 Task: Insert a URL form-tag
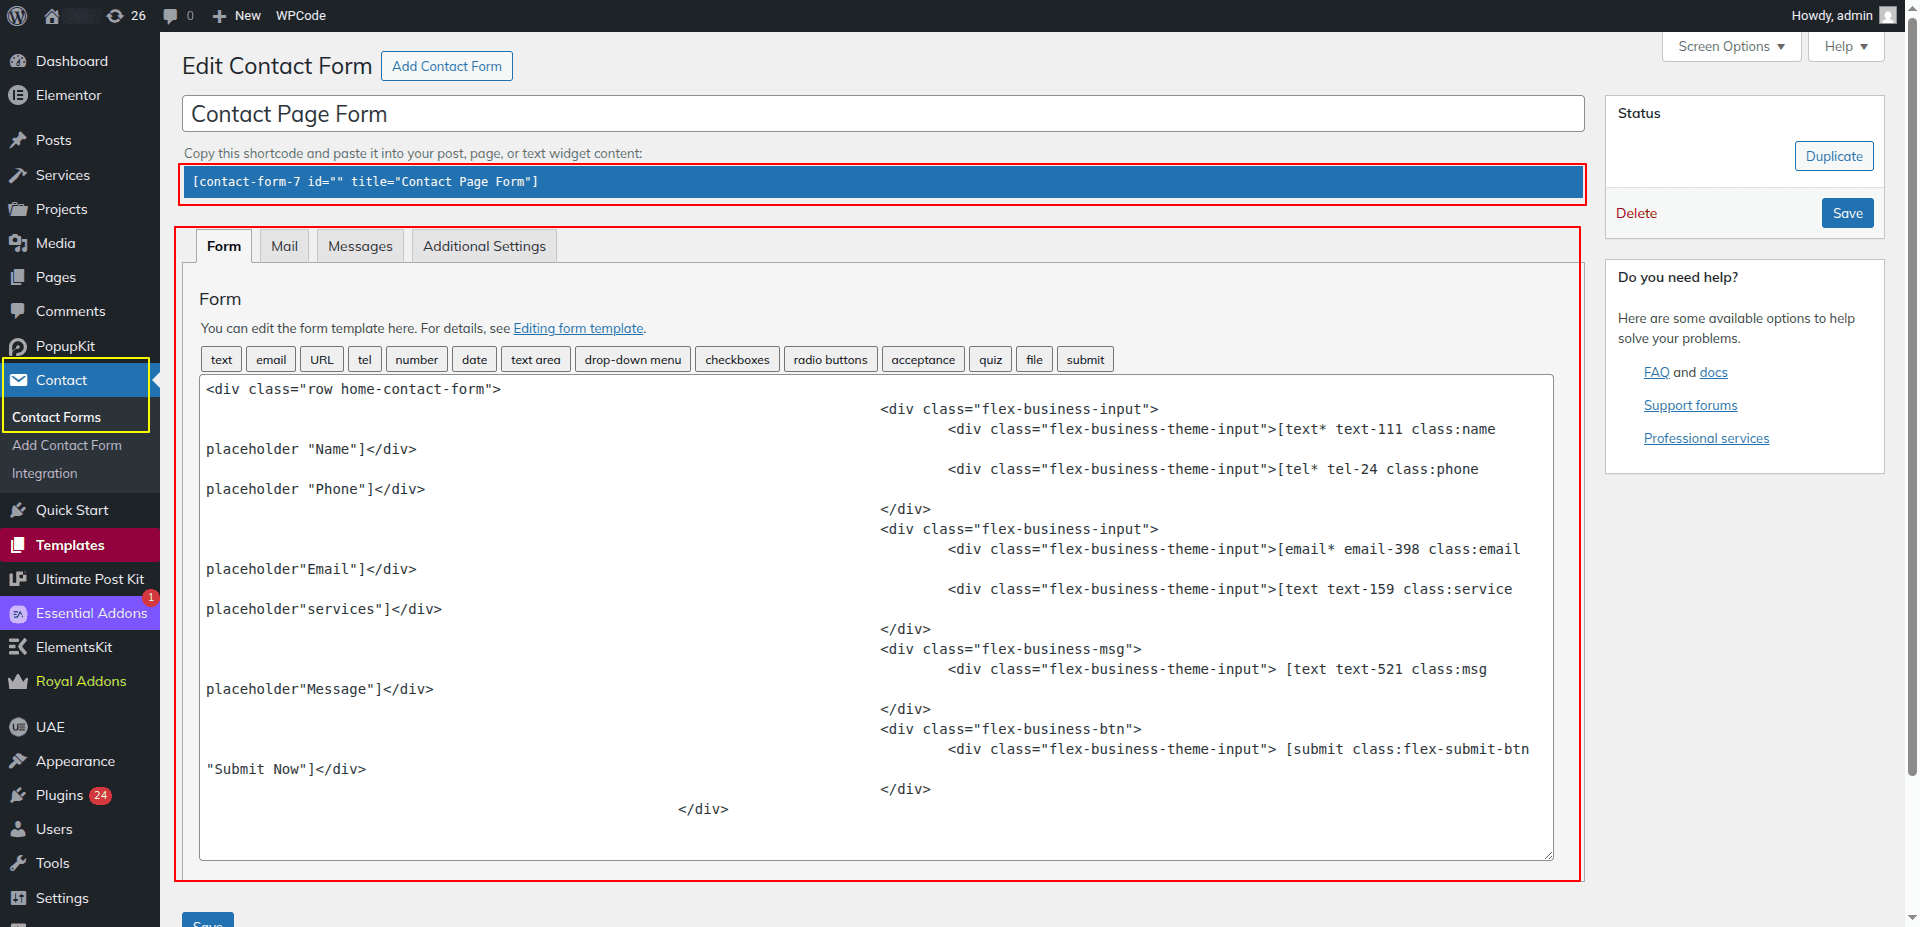[322, 360]
